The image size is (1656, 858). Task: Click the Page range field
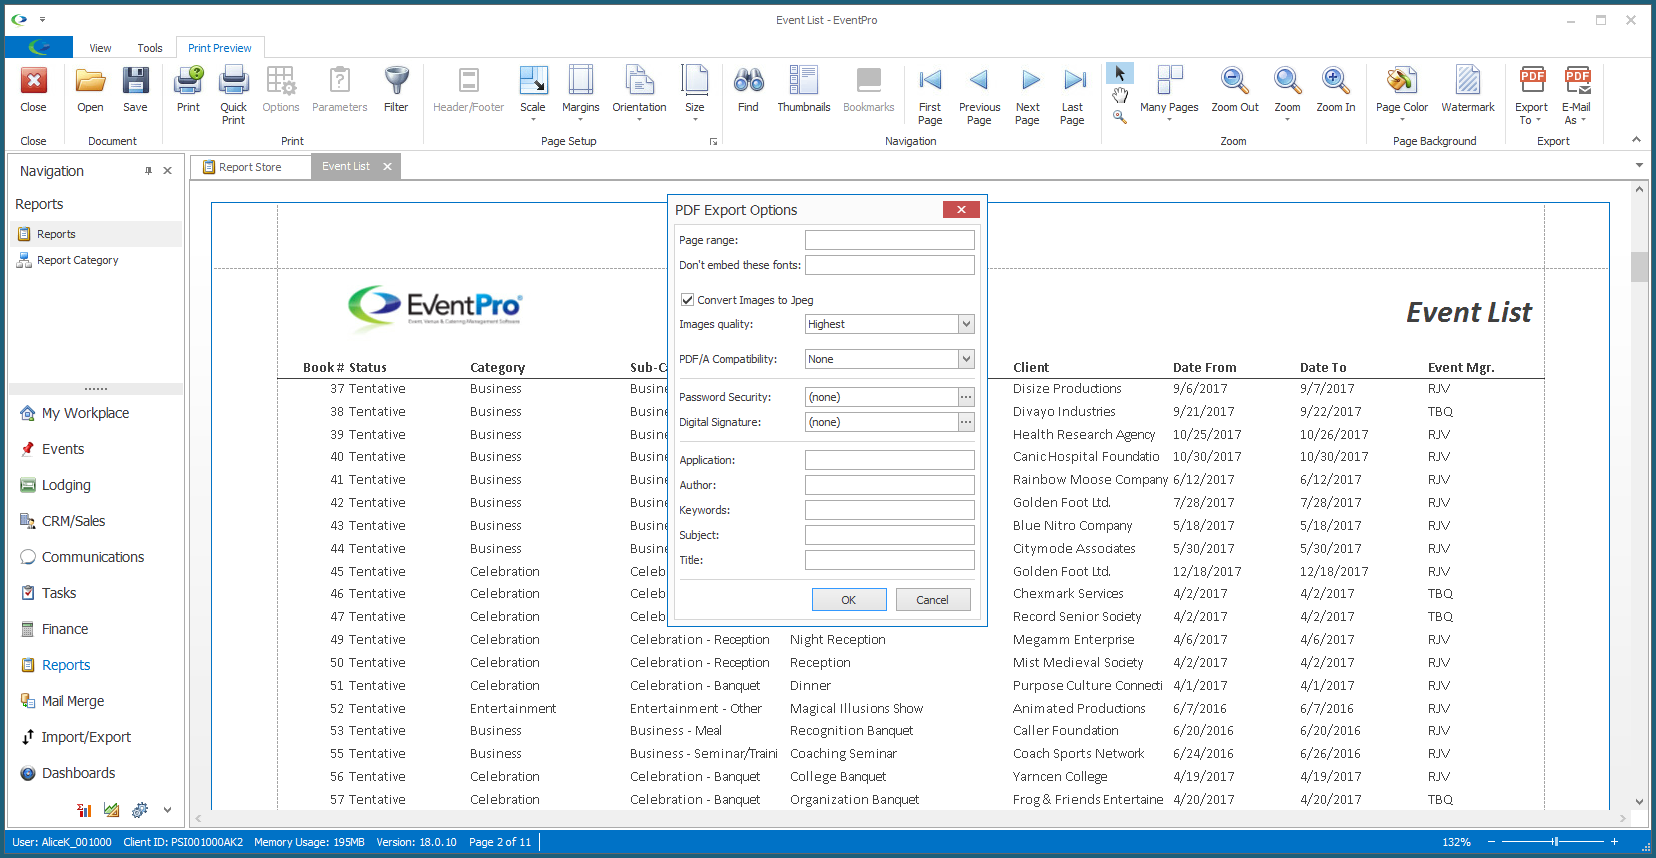[x=890, y=240]
